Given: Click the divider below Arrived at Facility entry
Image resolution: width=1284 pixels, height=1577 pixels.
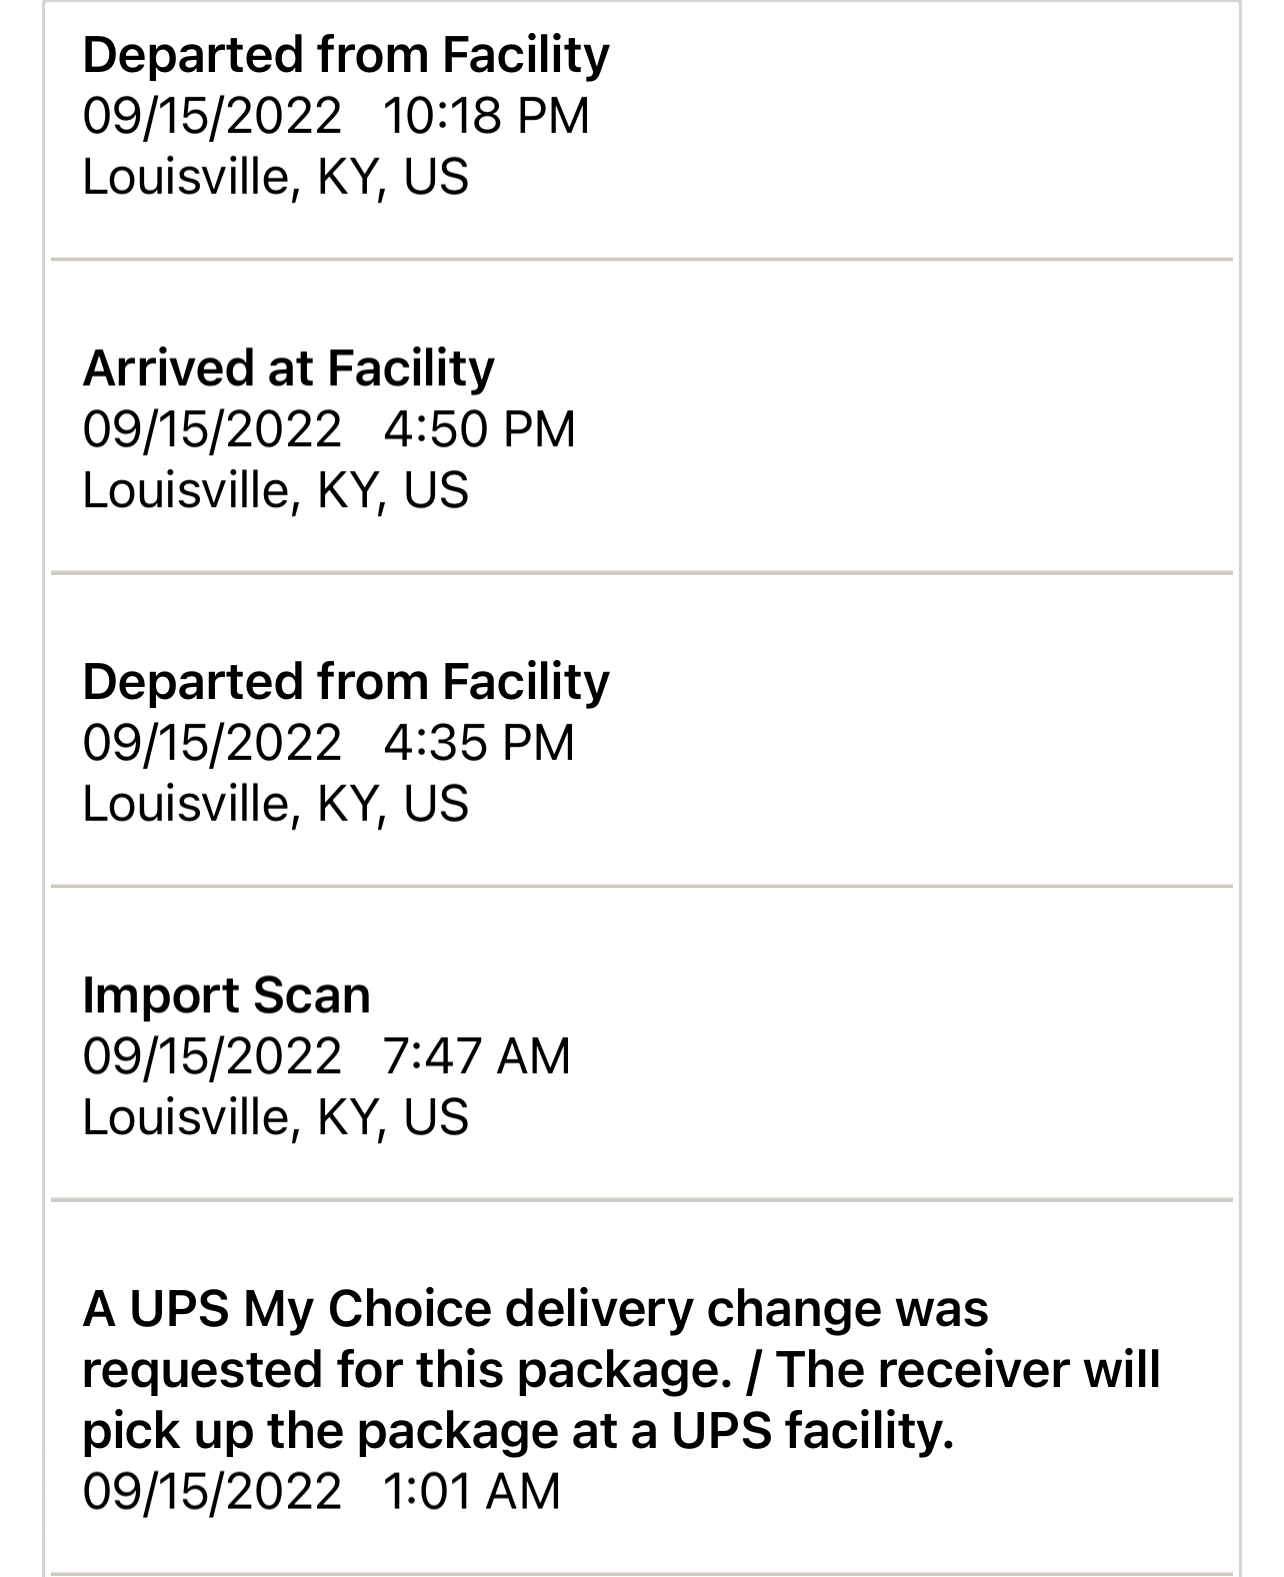Looking at the screenshot, I should point(642,573).
